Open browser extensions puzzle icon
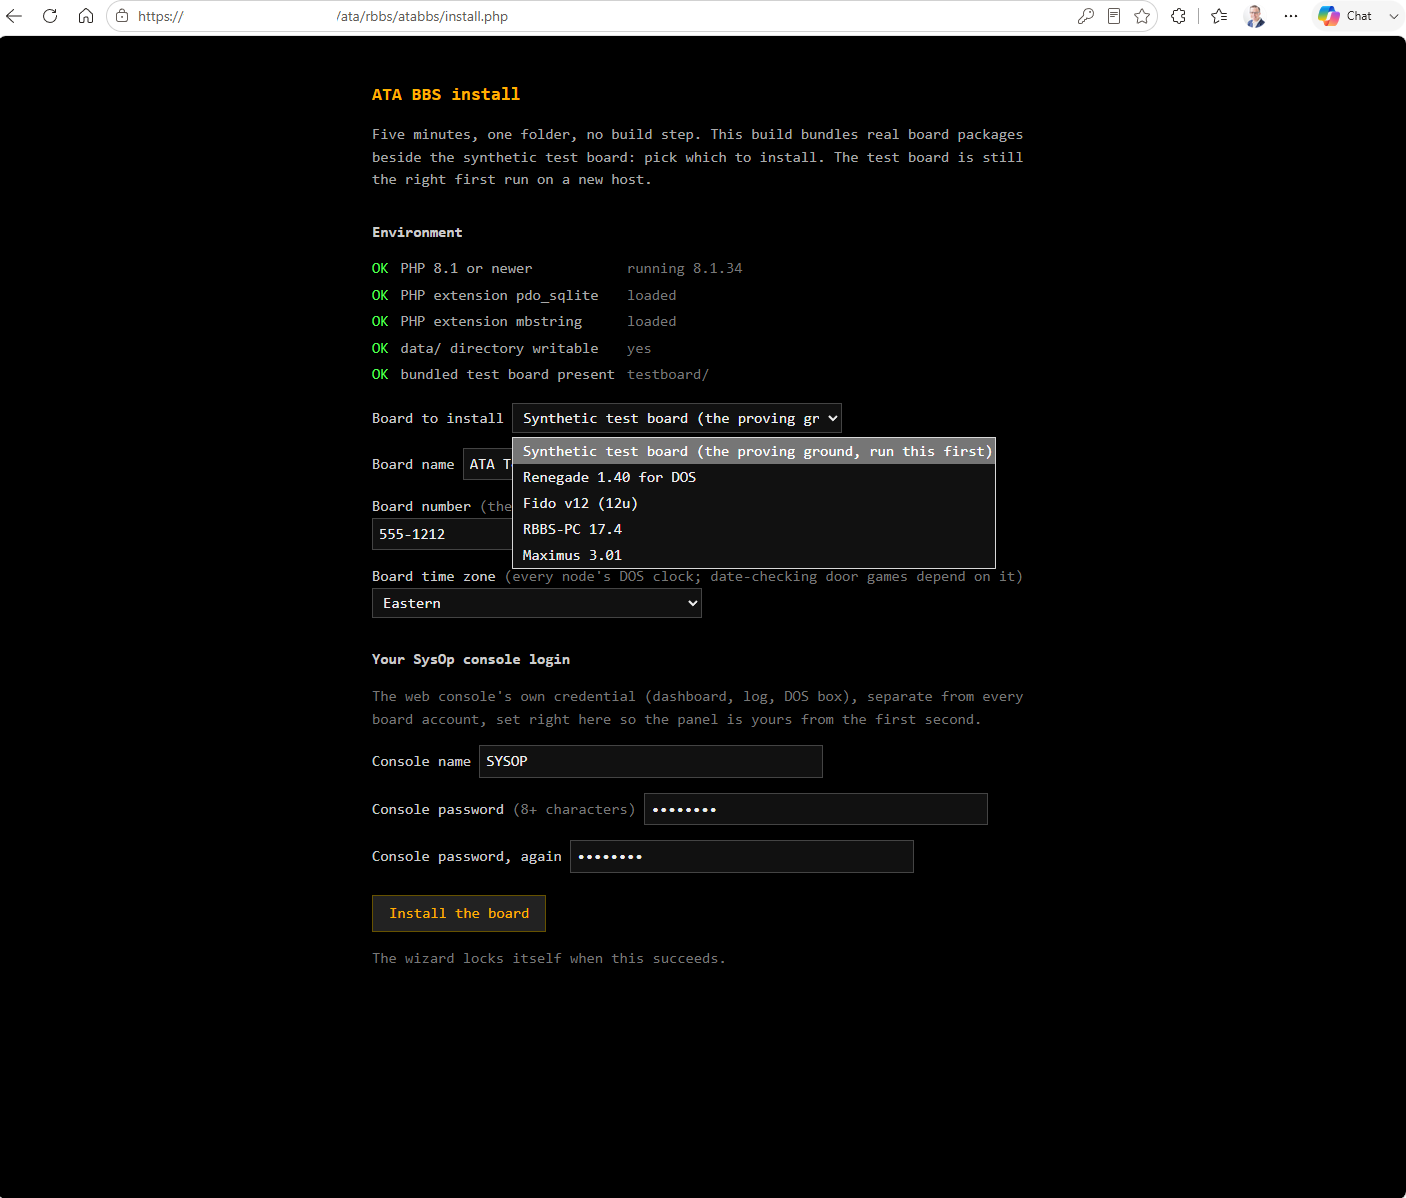Screen dimensions: 1406x1198 click(x=1179, y=16)
